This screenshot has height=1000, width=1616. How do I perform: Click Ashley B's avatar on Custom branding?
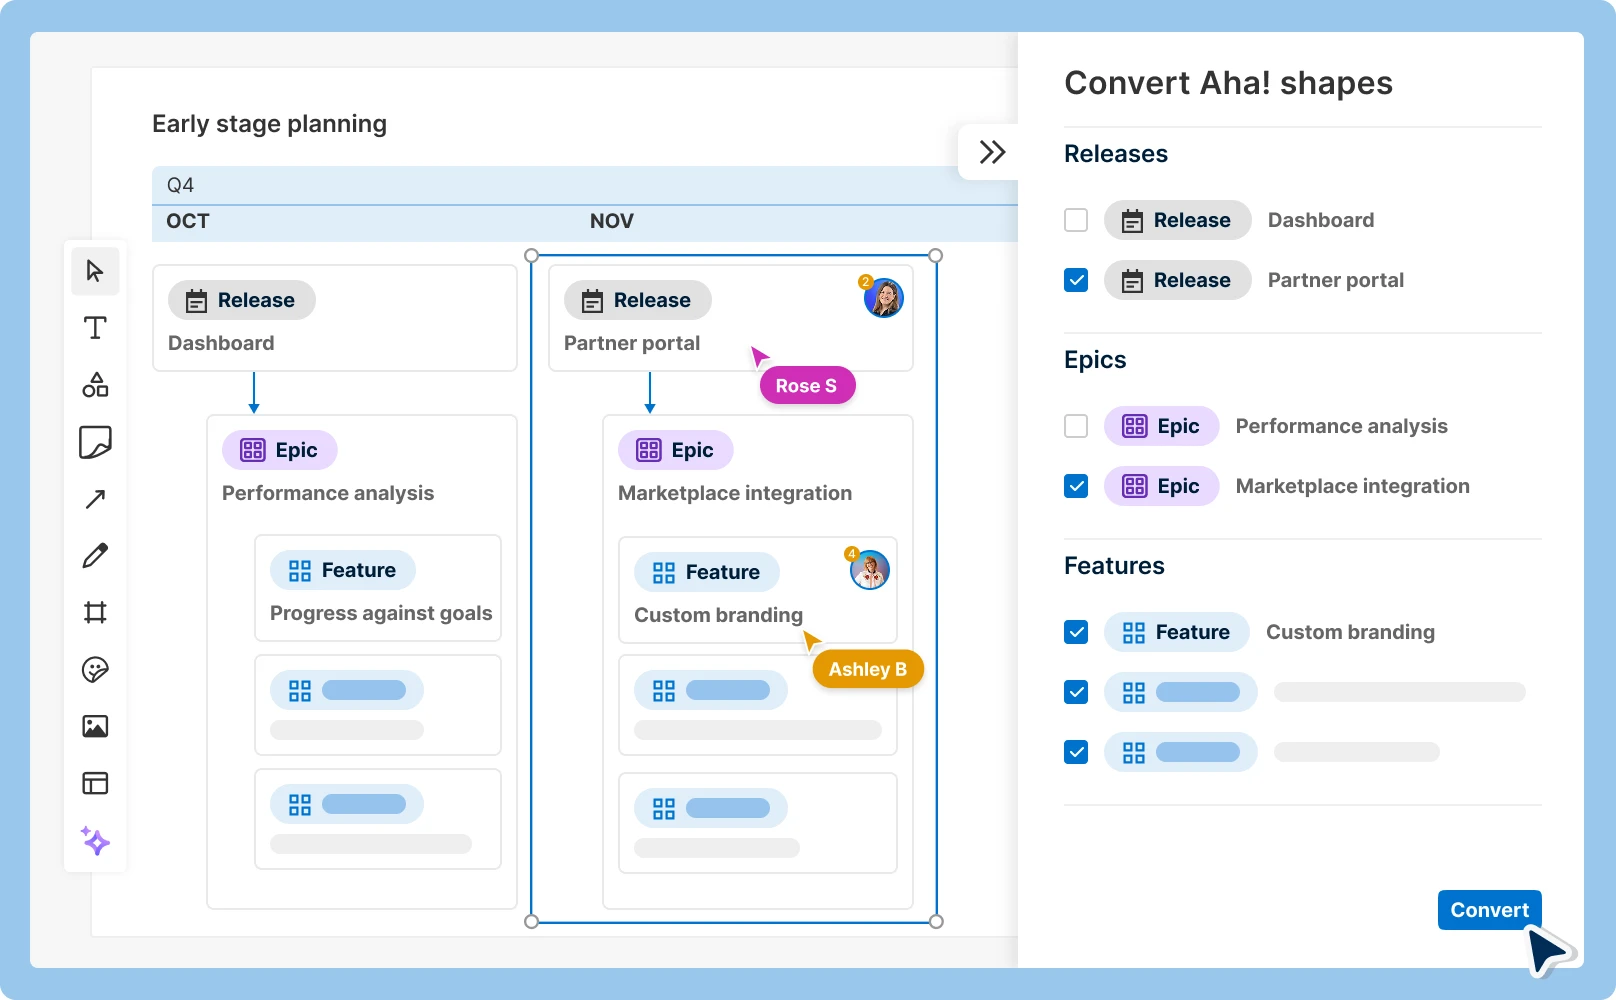tap(869, 569)
